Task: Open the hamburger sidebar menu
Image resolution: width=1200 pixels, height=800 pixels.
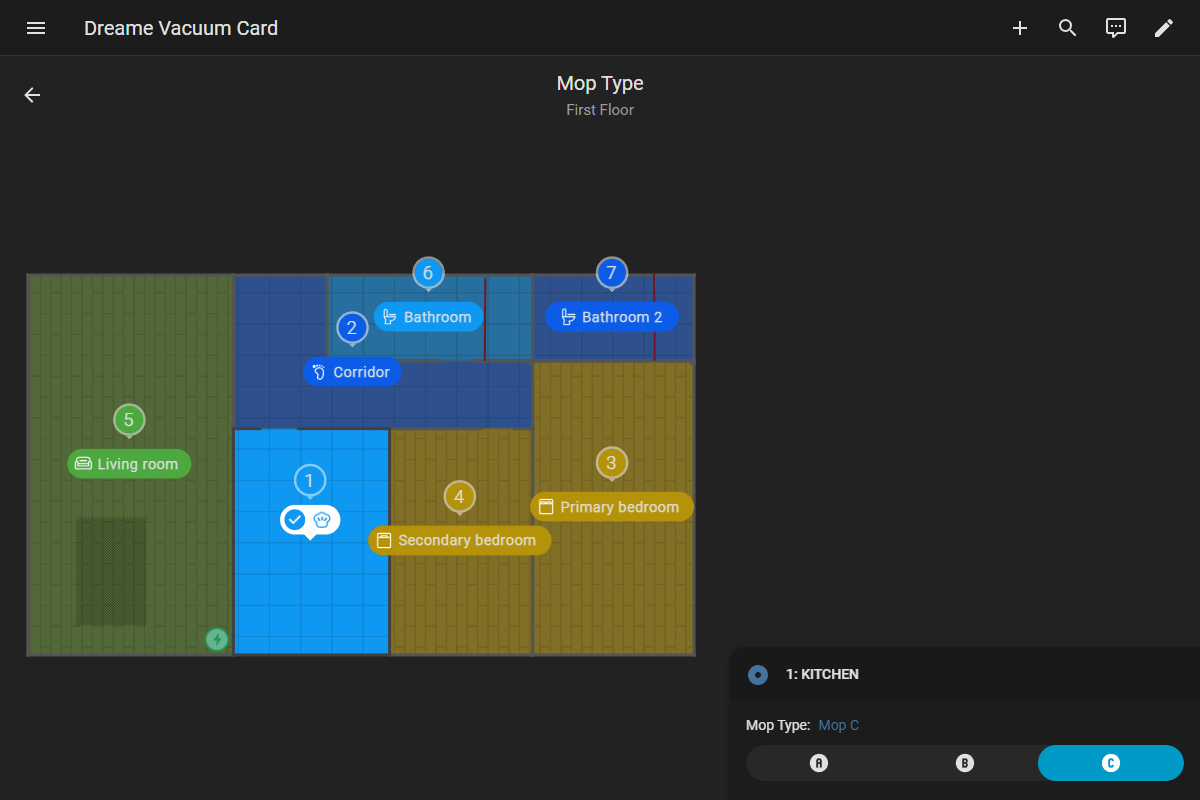Action: point(36,28)
